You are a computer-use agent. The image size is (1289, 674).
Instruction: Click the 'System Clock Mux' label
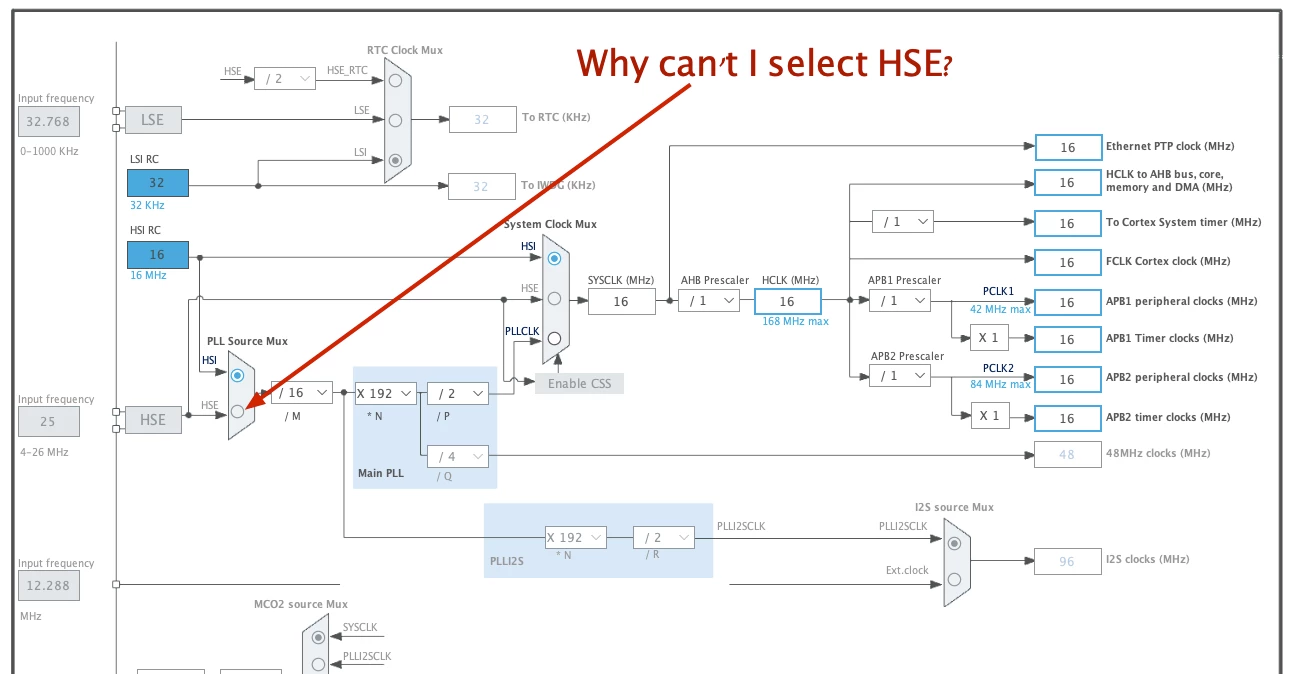pos(550,224)
